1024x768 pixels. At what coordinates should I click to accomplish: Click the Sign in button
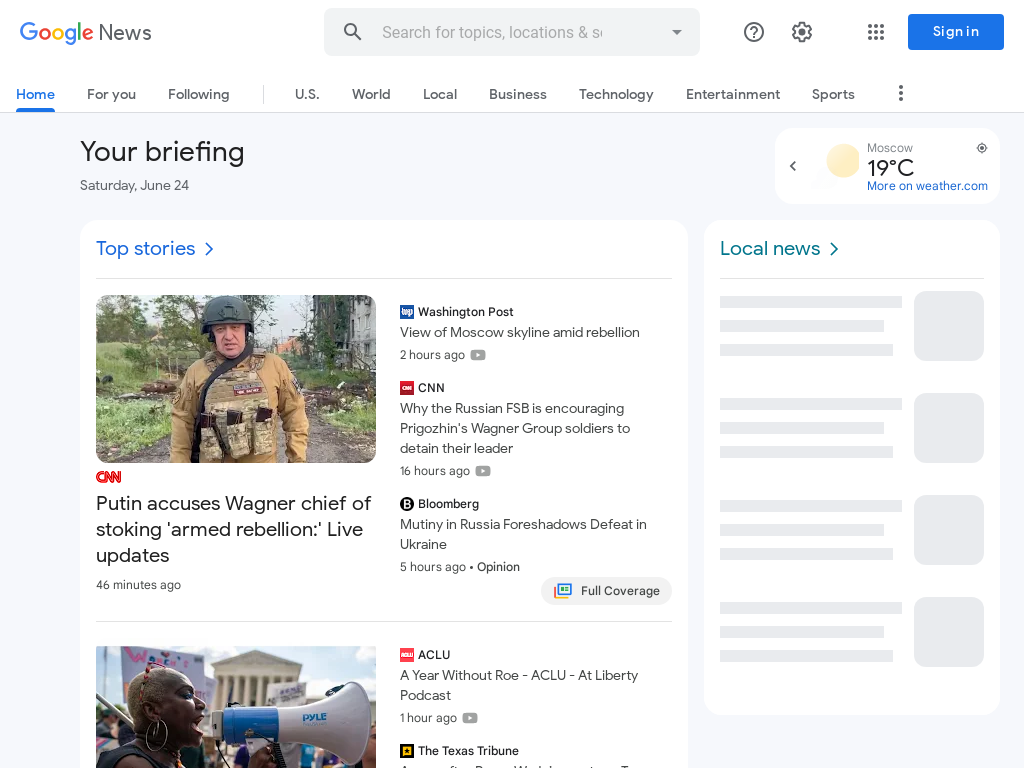click(x=955, y=32)
